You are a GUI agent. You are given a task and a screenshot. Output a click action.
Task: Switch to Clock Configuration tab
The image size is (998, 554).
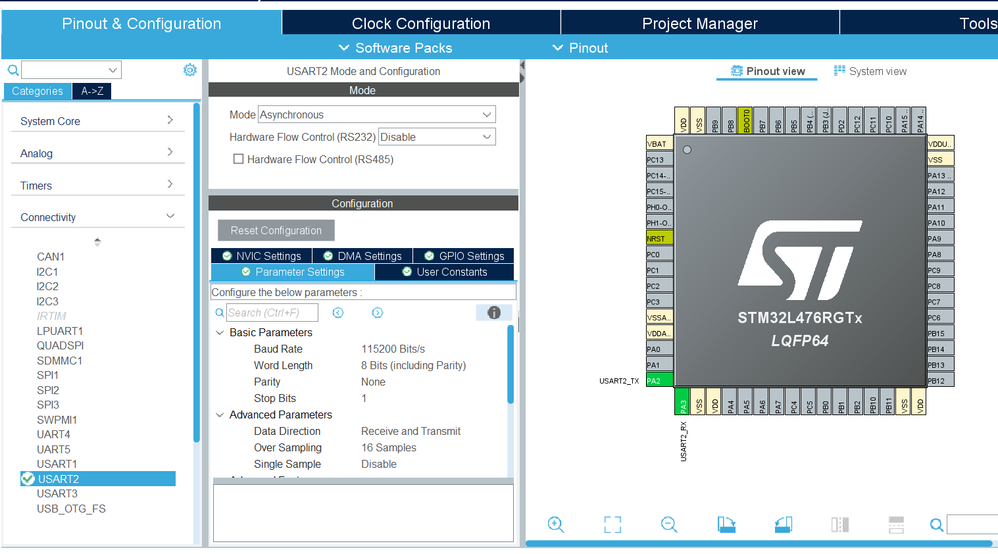(x=421, y=24)
